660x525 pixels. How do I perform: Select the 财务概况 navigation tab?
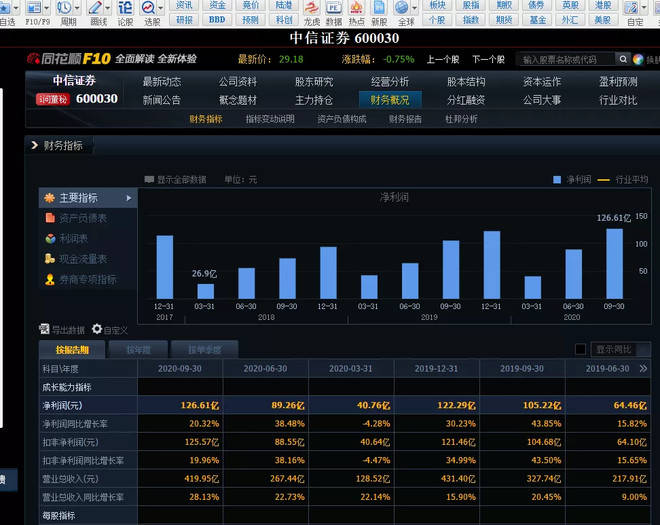click(390, 100)
